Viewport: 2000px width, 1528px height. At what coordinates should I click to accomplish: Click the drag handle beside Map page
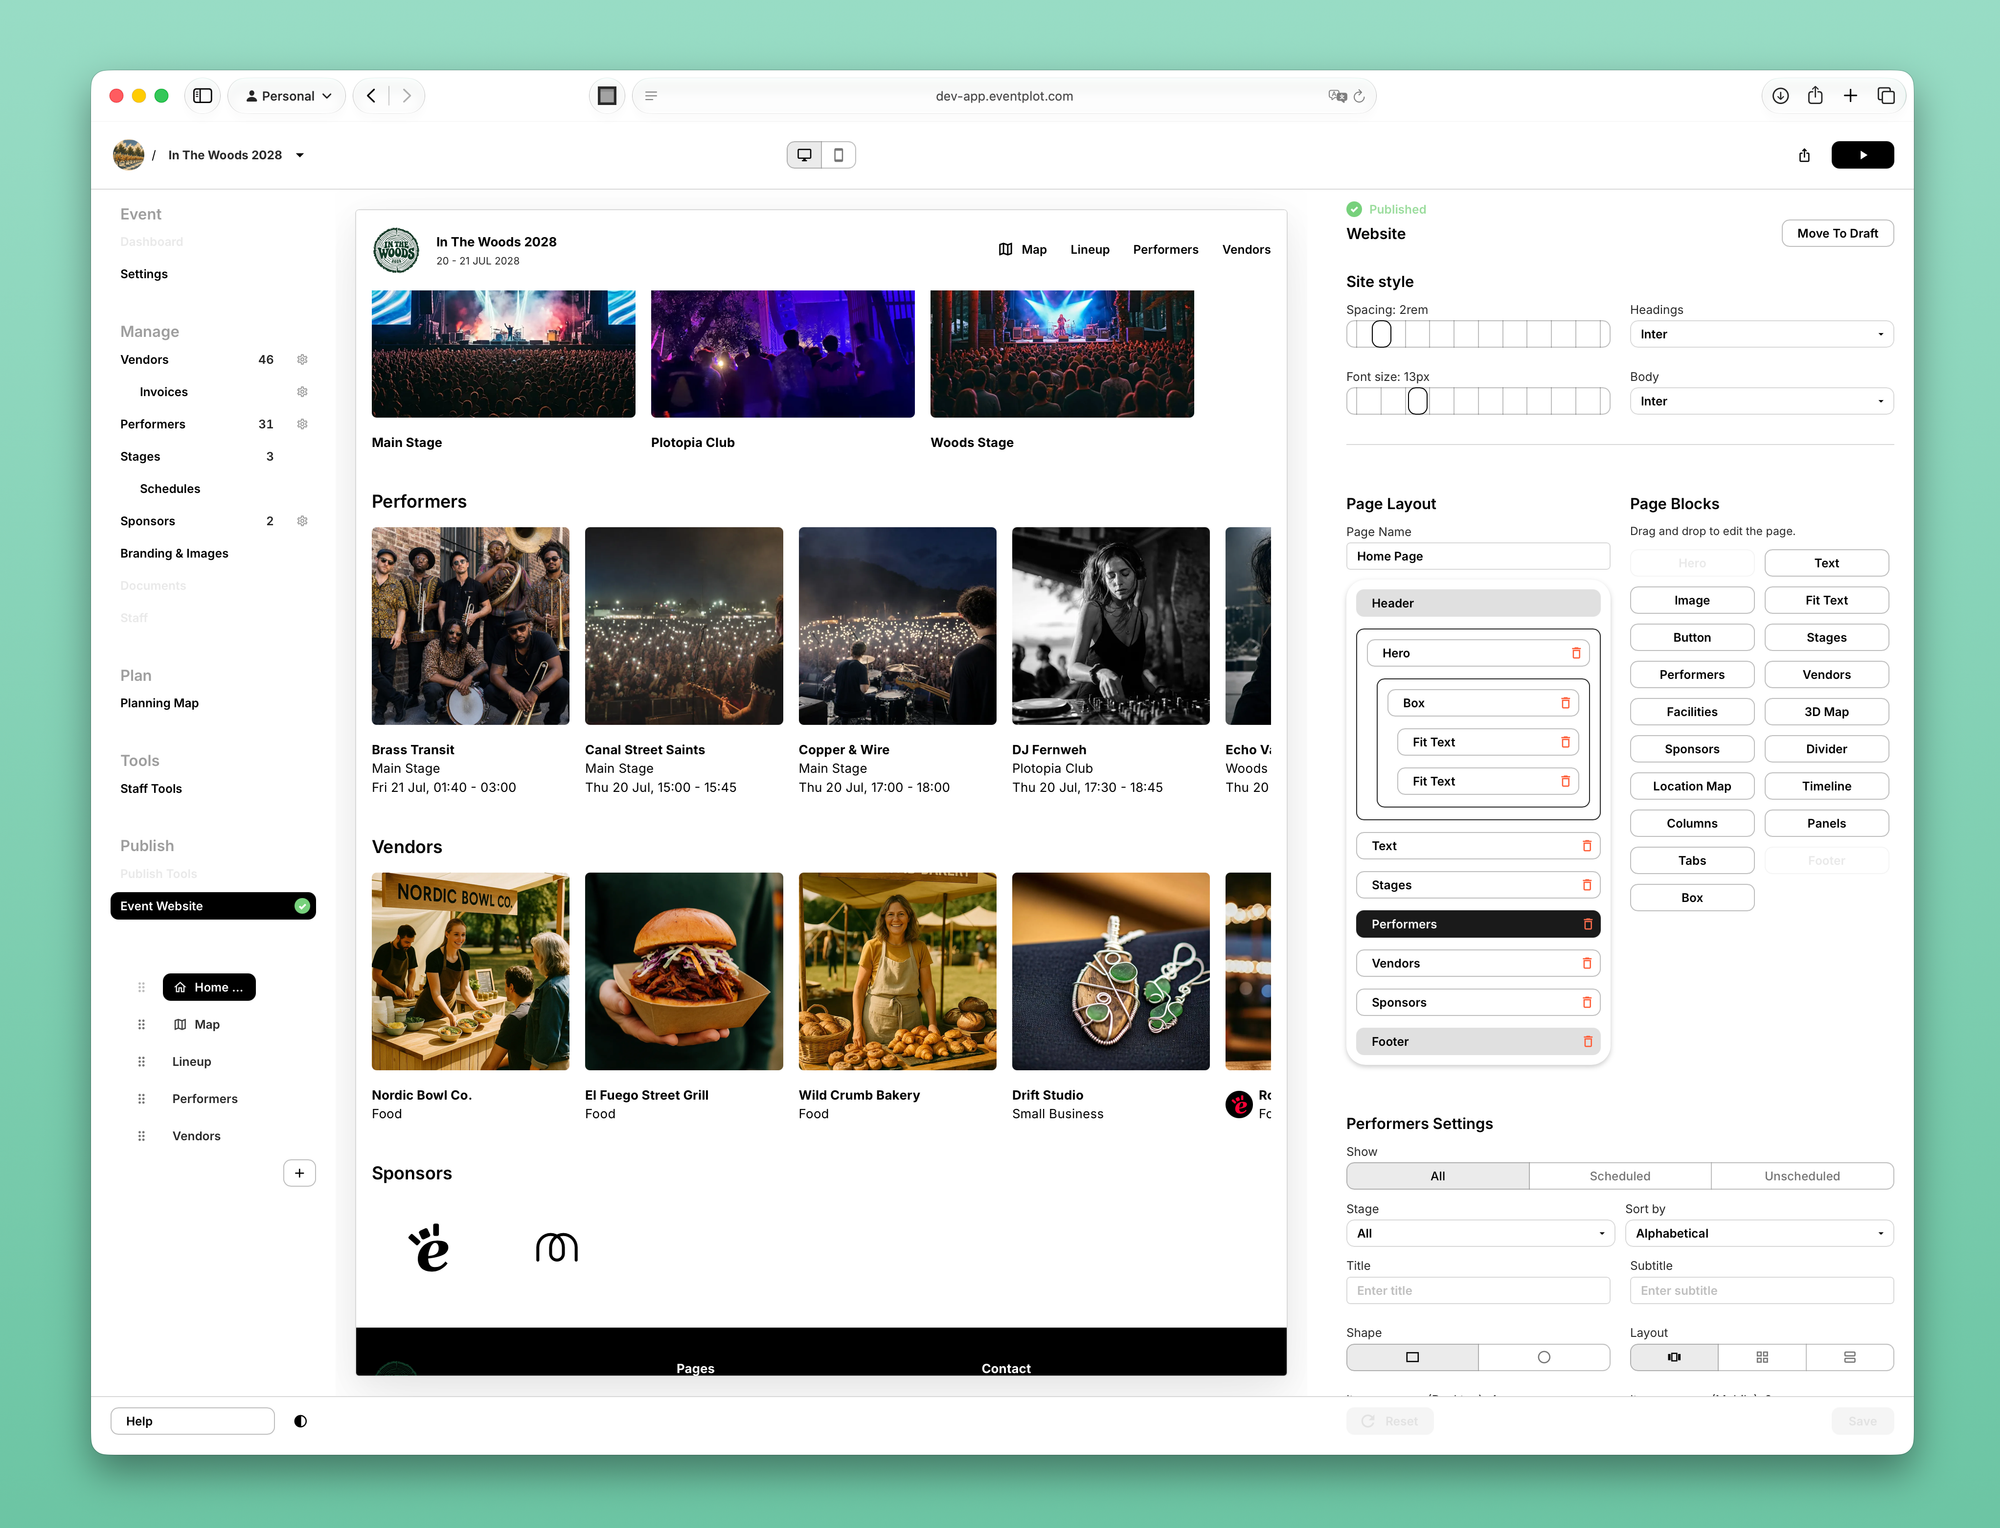(x=141, y=1025)
